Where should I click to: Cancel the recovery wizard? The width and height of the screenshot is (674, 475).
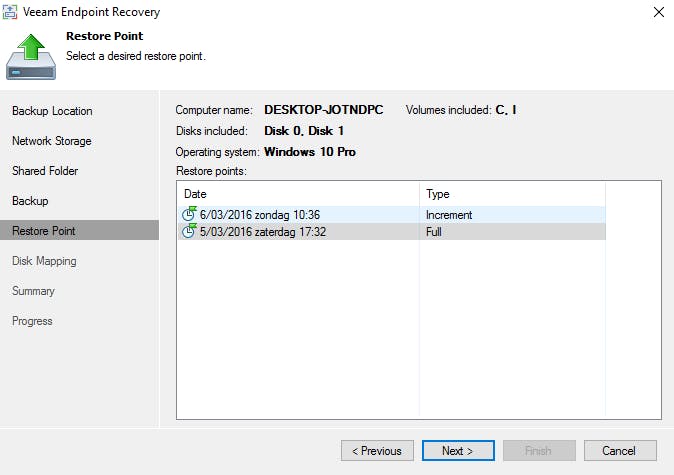pos(620,450)
